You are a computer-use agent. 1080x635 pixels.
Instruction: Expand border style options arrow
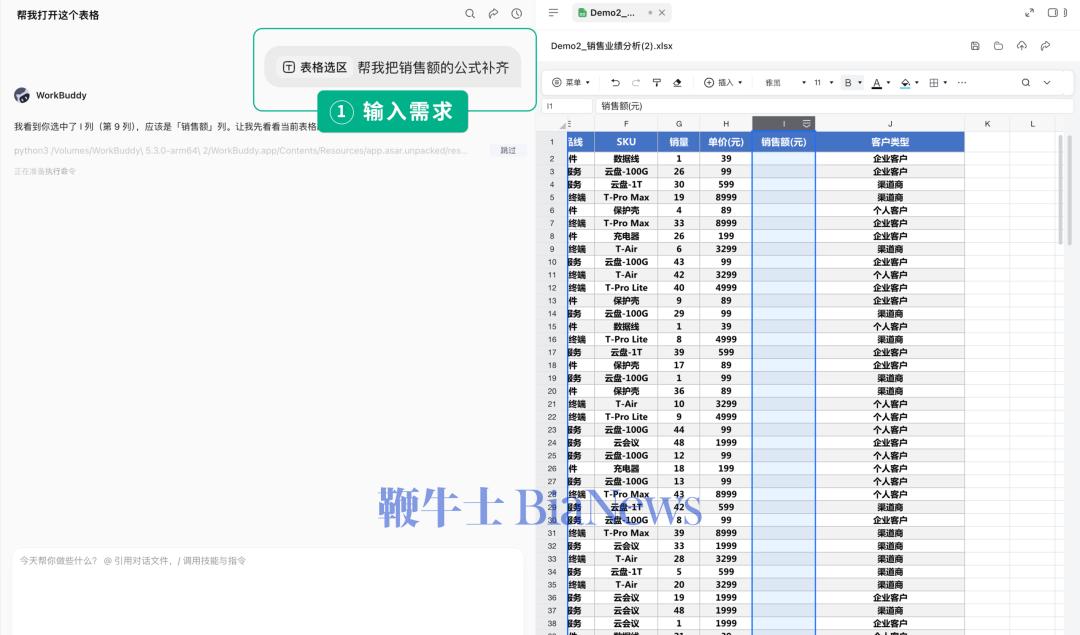[945, 83]
